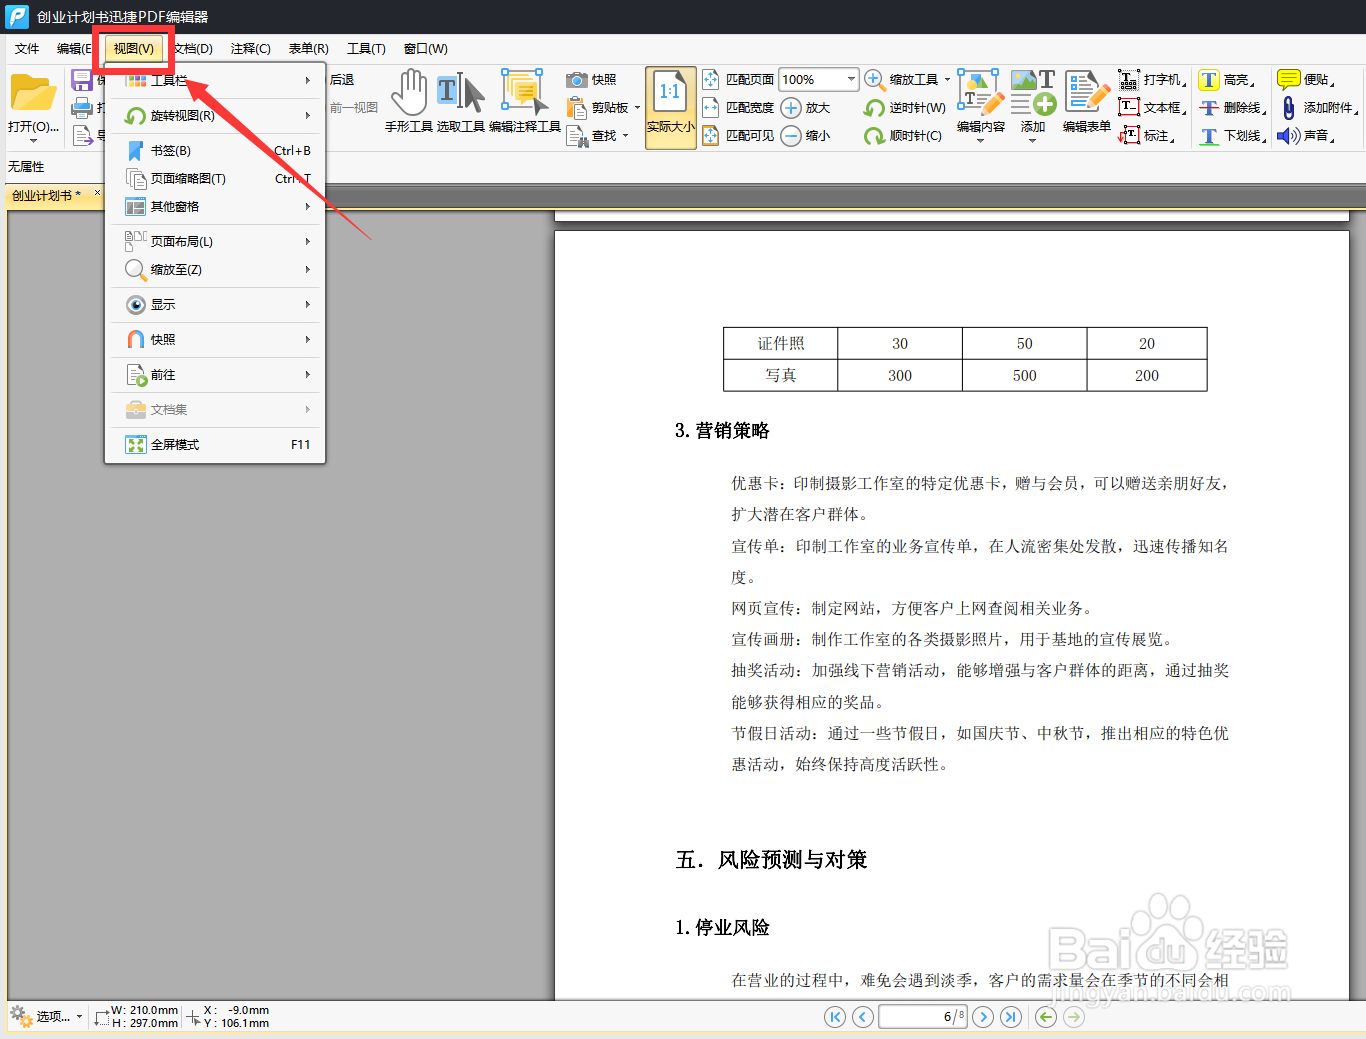Switch to the 创业计划书 document tab

(x=45, y=195)
